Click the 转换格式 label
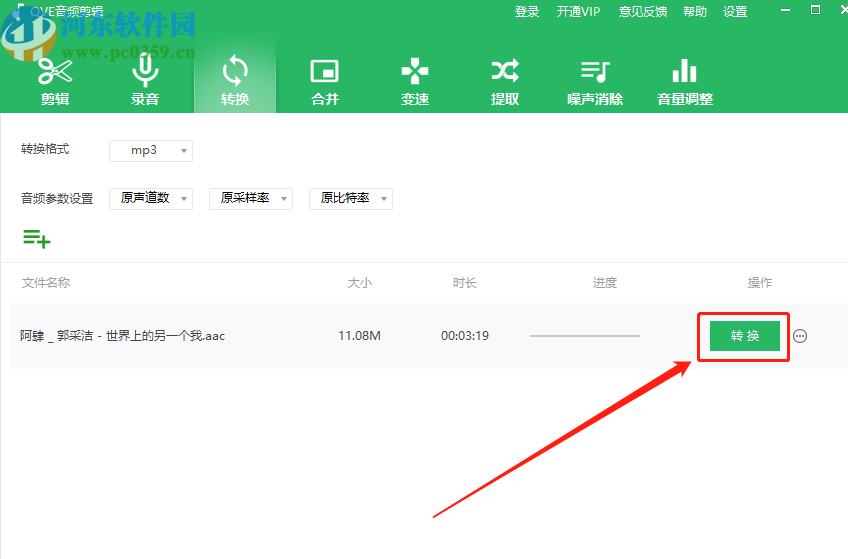Screen dimensions: 848x559 point(45,149)
